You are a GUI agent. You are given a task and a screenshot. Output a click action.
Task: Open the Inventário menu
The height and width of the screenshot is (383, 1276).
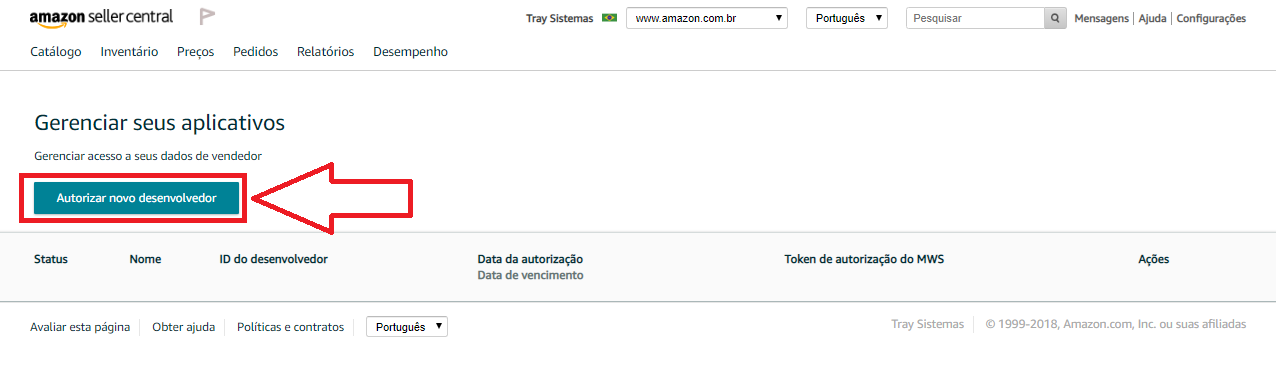[129, 52]
